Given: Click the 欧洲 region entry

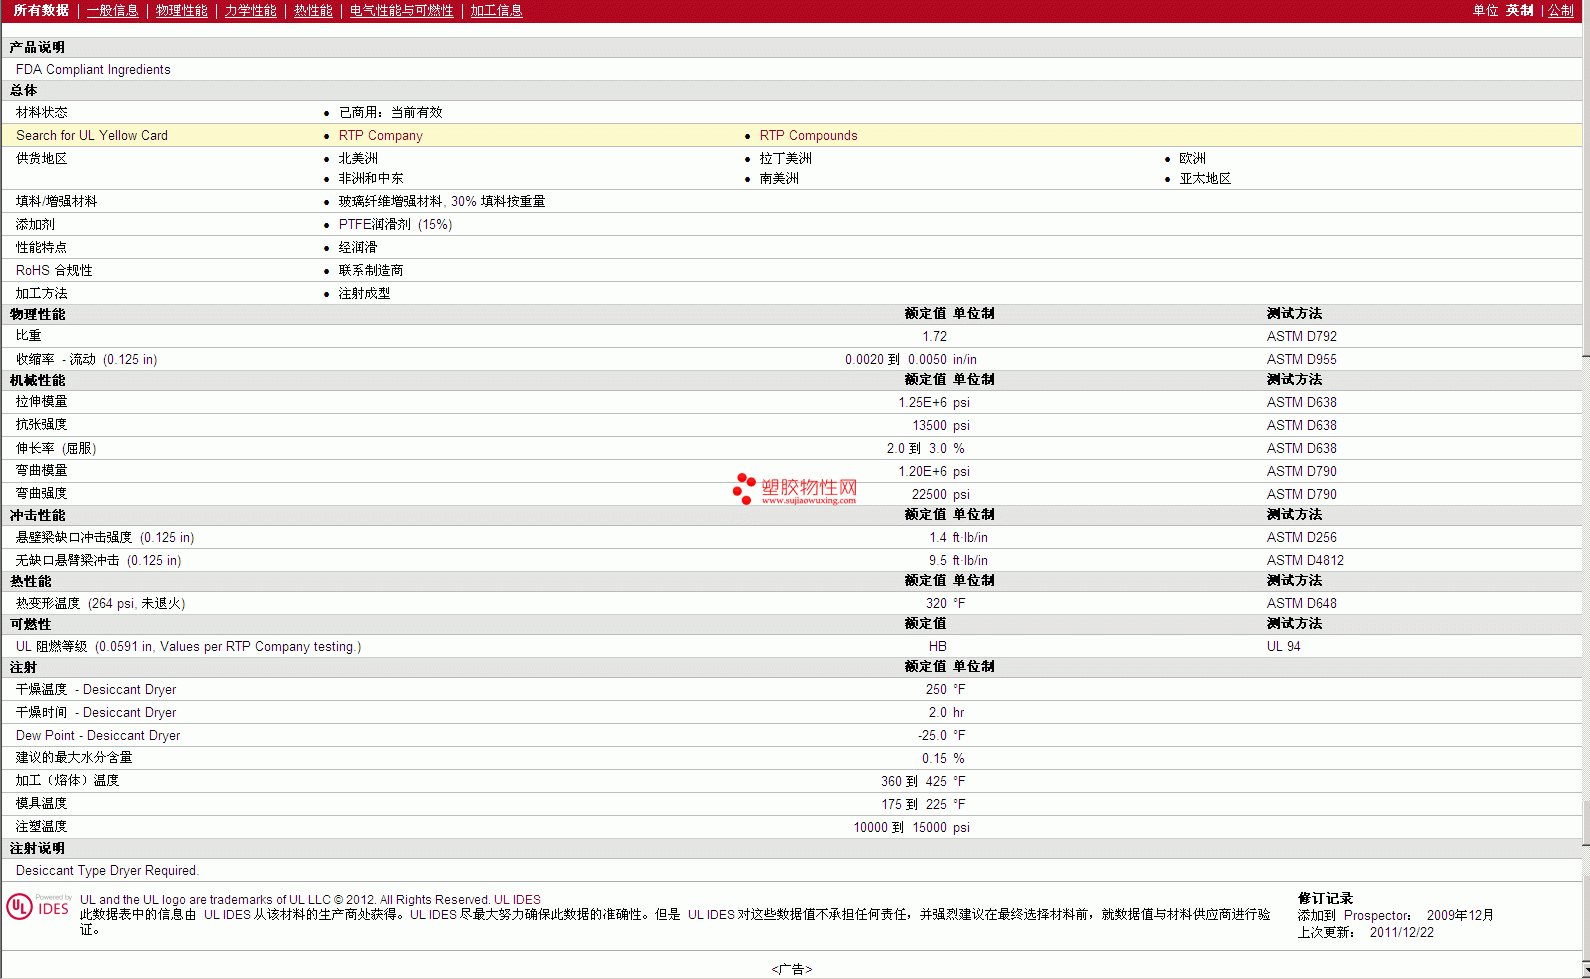Looking at the screenshot, I should pyautogui.click(x=1192, y=158).
